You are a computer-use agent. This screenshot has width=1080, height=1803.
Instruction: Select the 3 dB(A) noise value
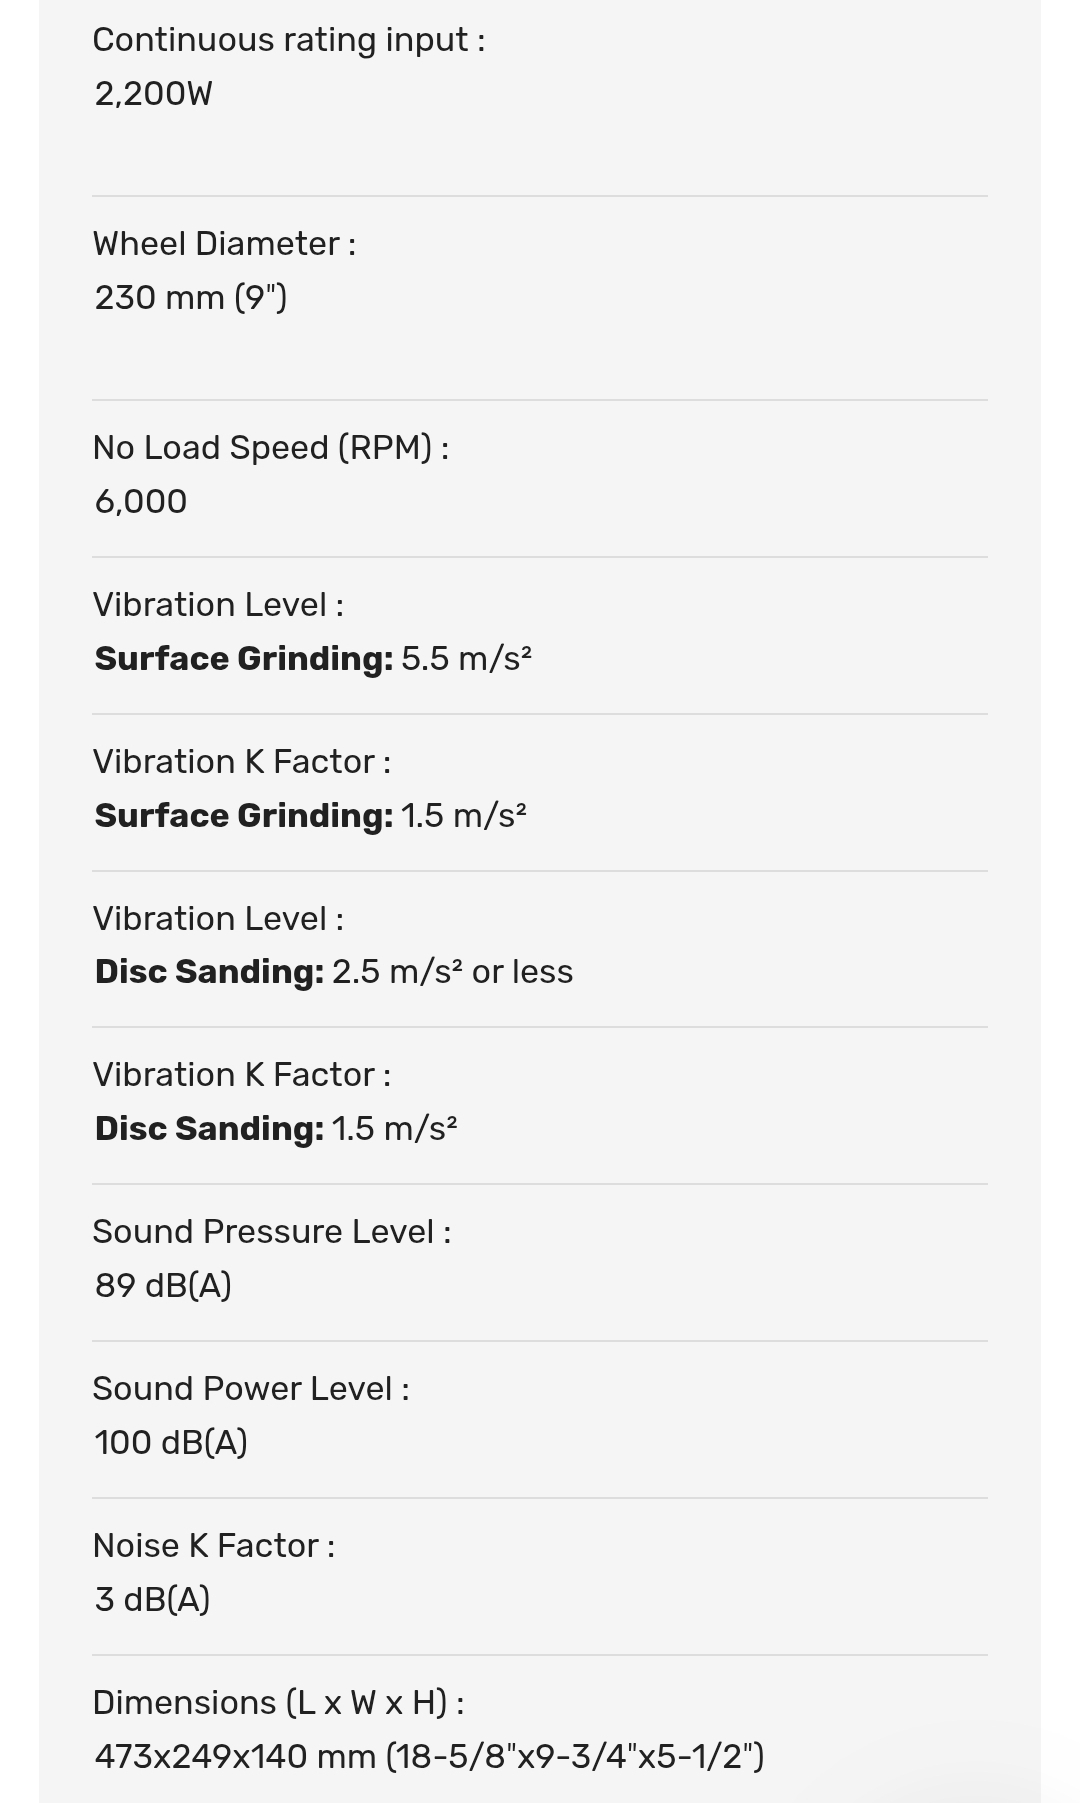(152, 1600)
